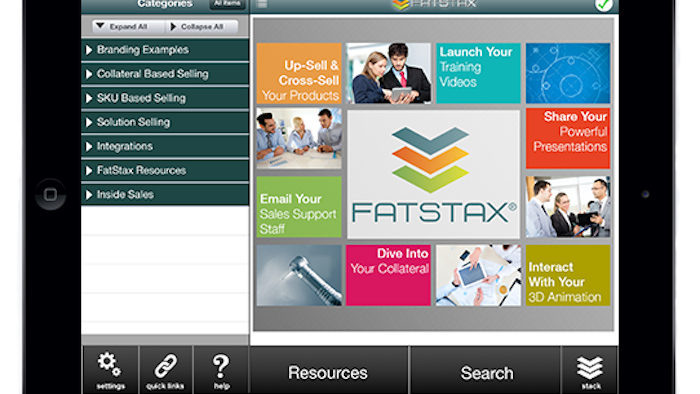Toggle the All Items button
This screenshot has height=394, width=700.
coord(228,4)
